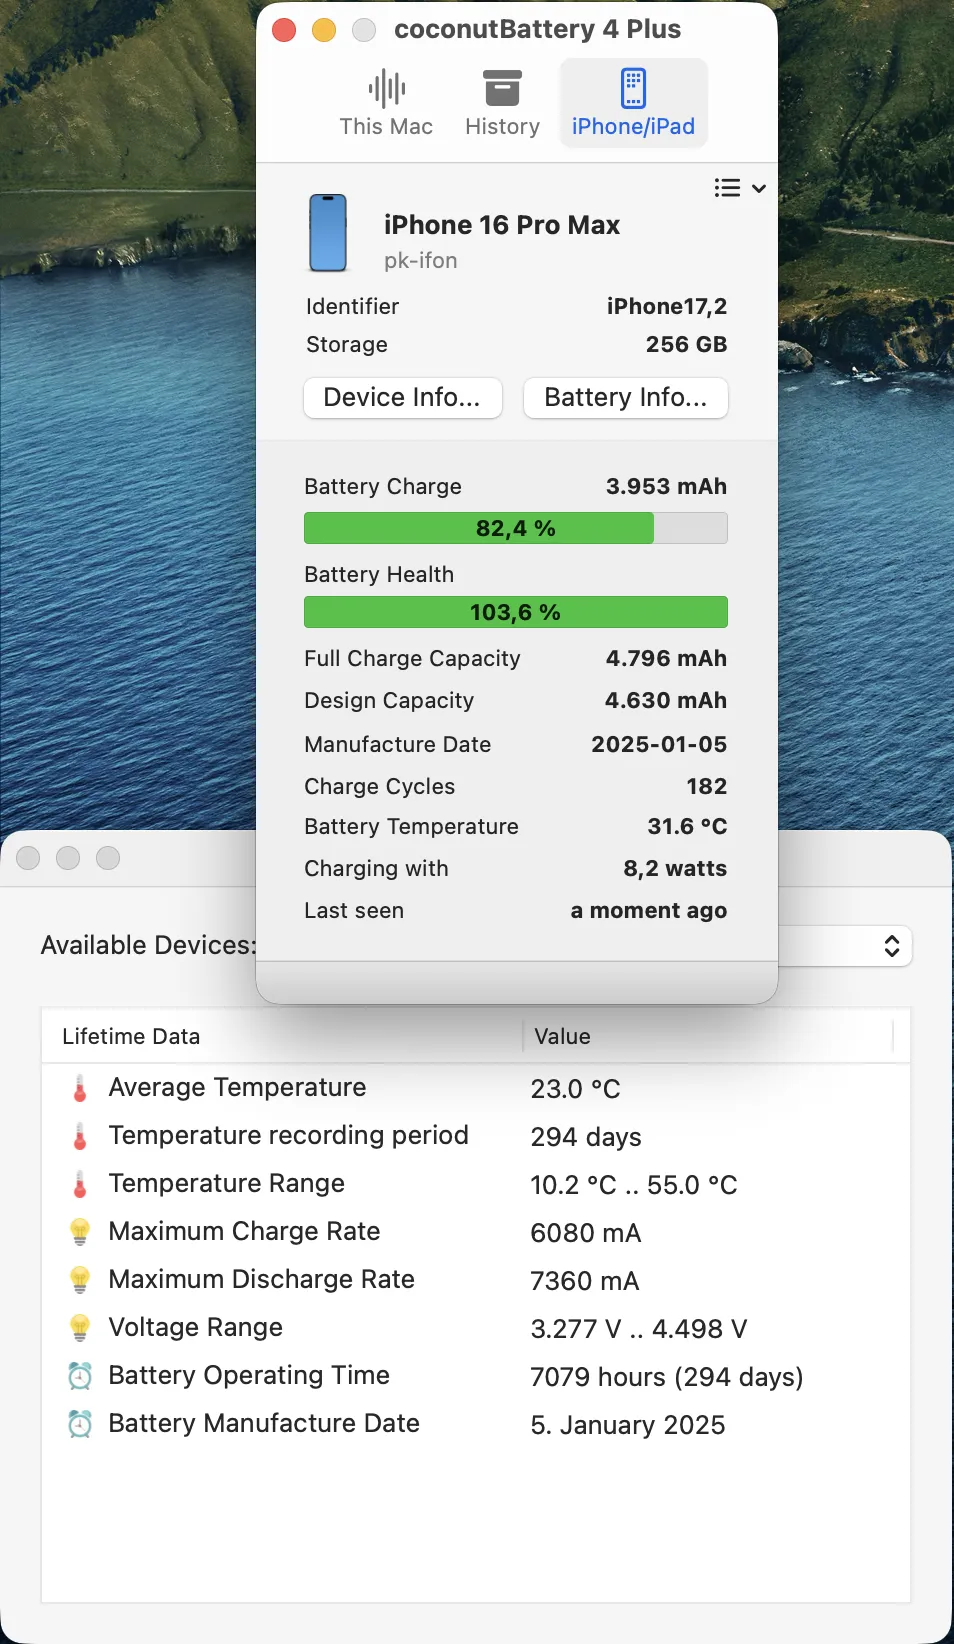This screenshot has width=954, height=1644.
Task: Click the pk-ifon device name
Action: 421,260
